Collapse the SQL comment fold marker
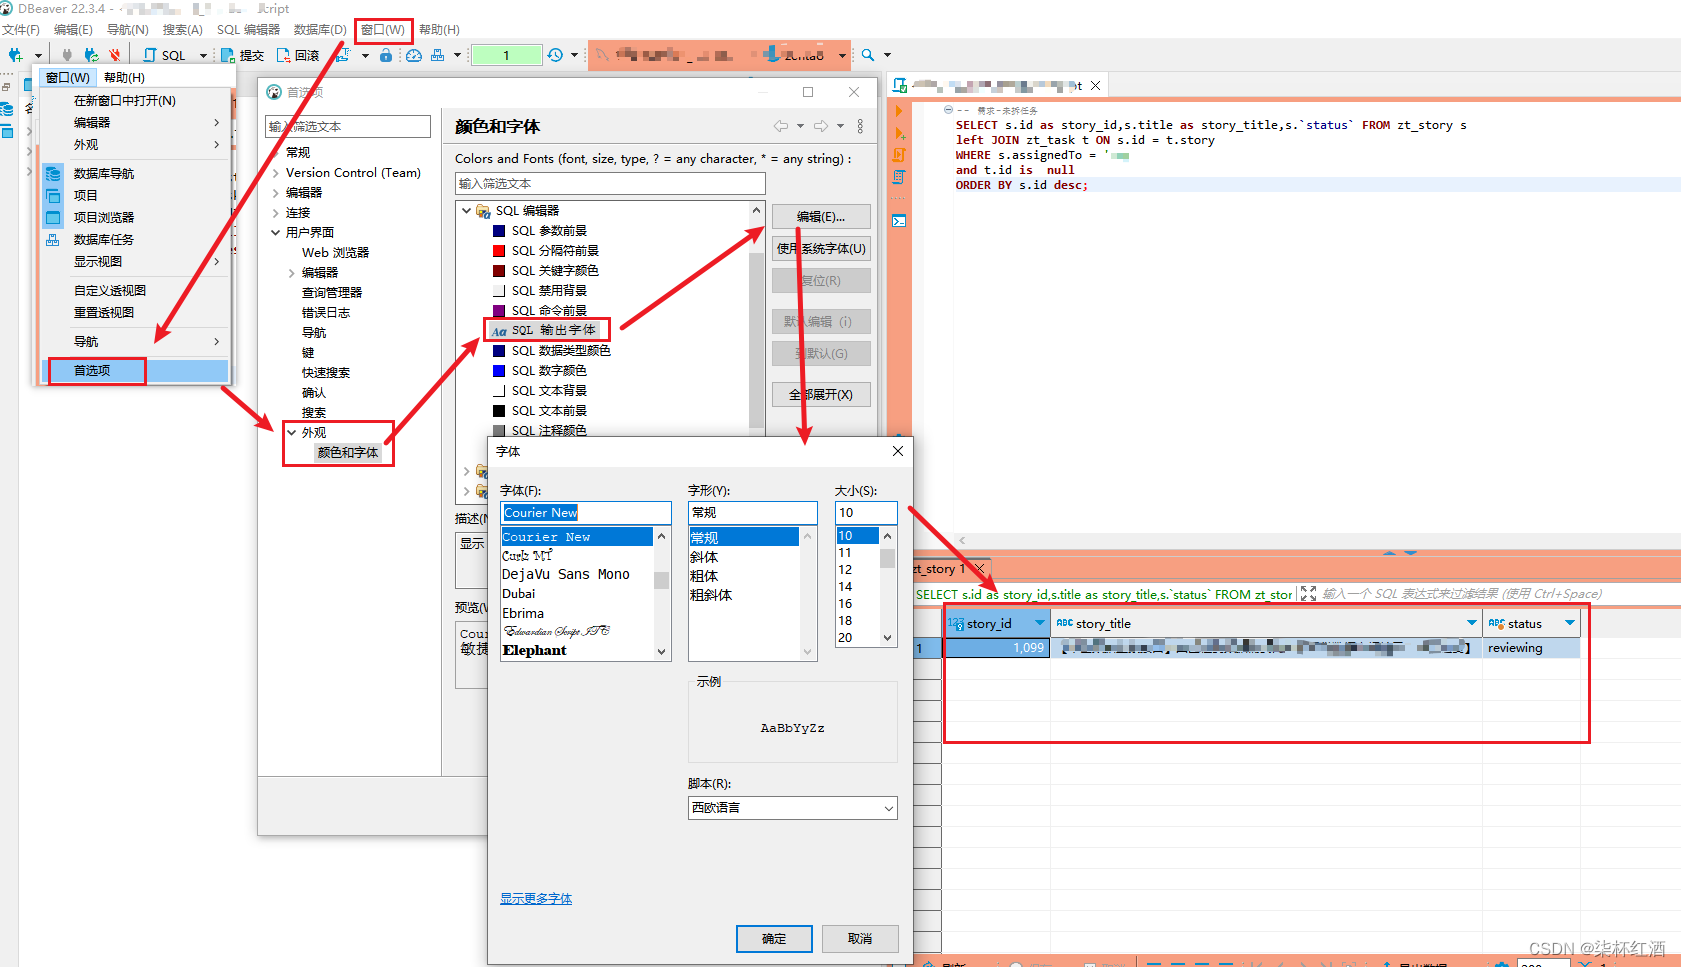This screenshot has height=967, width=1681. (x=947, y=110)
